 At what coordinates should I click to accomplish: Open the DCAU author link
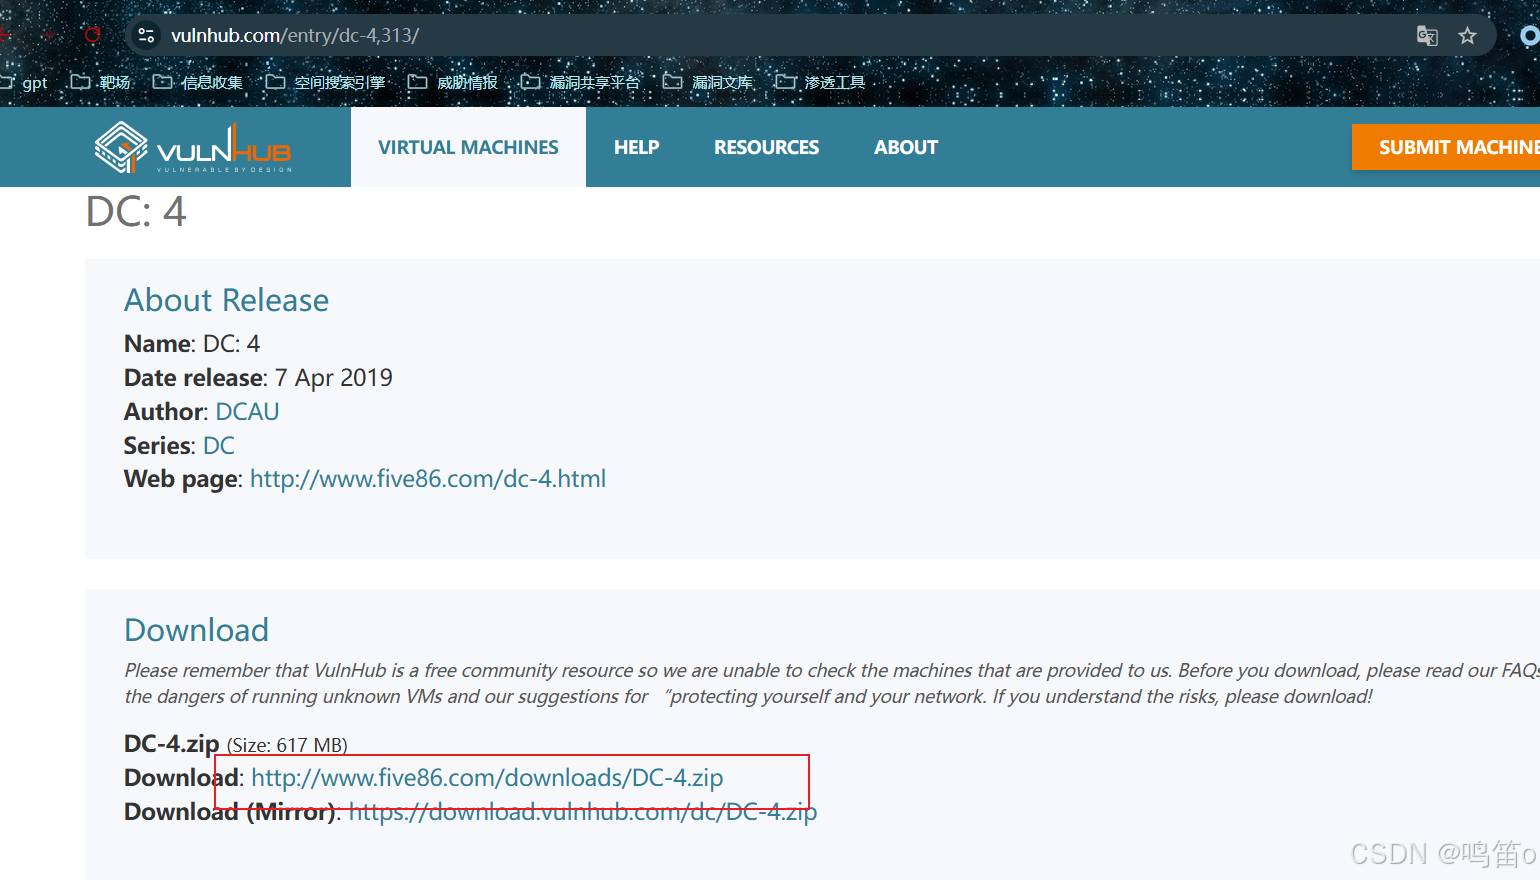pyautogui.click(x=247, y=411)
